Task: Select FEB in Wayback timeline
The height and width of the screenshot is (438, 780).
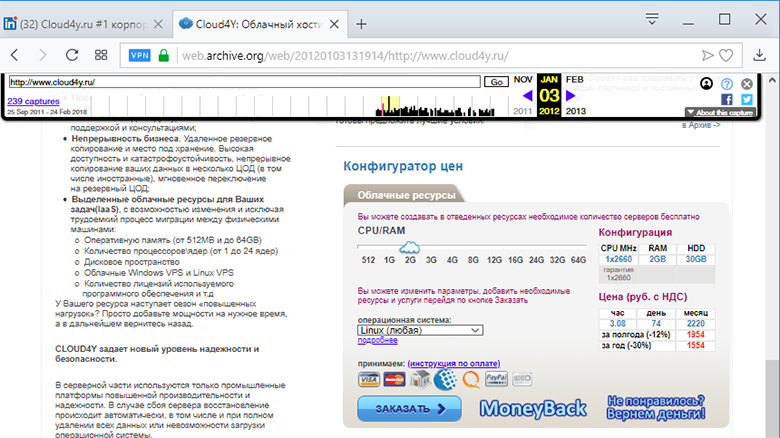Action: click(575, 80)
